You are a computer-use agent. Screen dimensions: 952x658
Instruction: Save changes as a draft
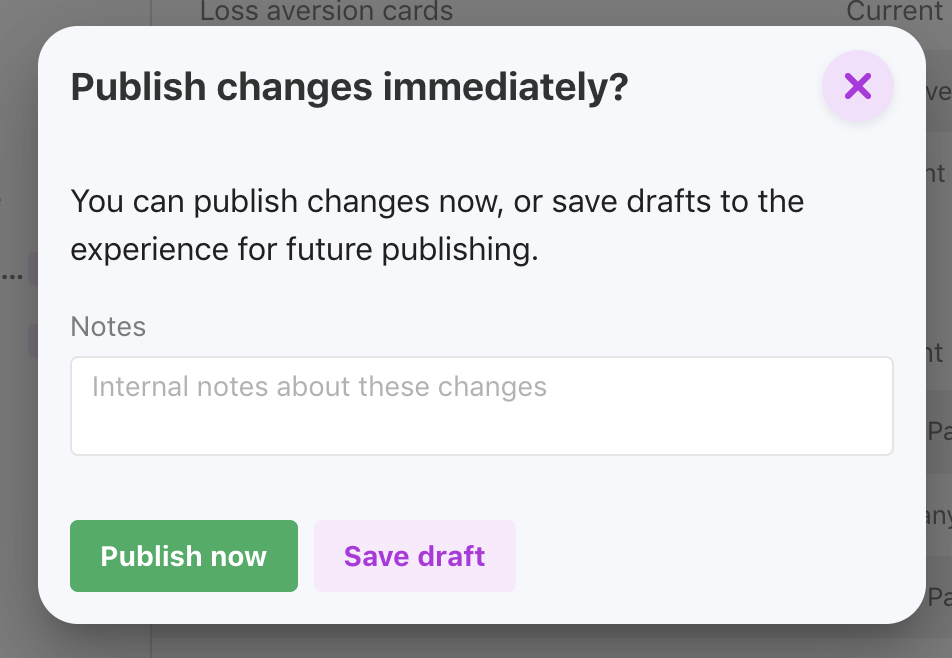(414, 556)
